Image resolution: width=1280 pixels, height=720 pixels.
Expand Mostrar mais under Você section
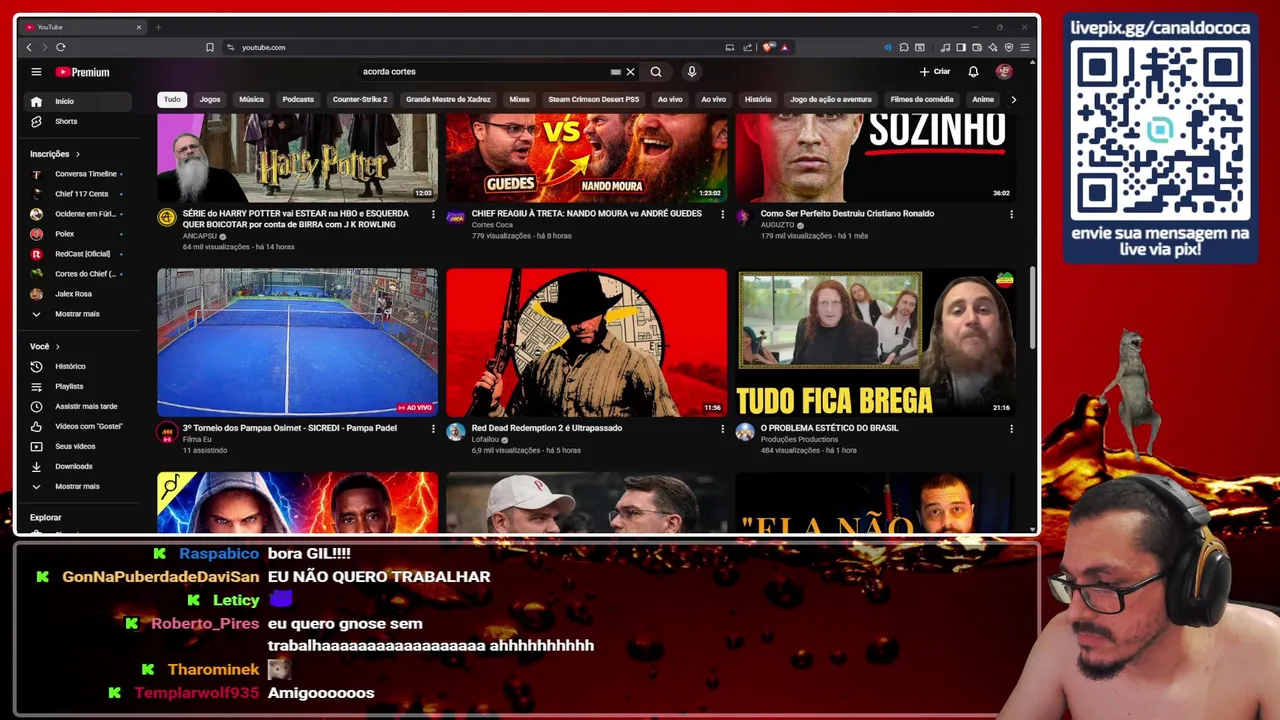[78, 486]
